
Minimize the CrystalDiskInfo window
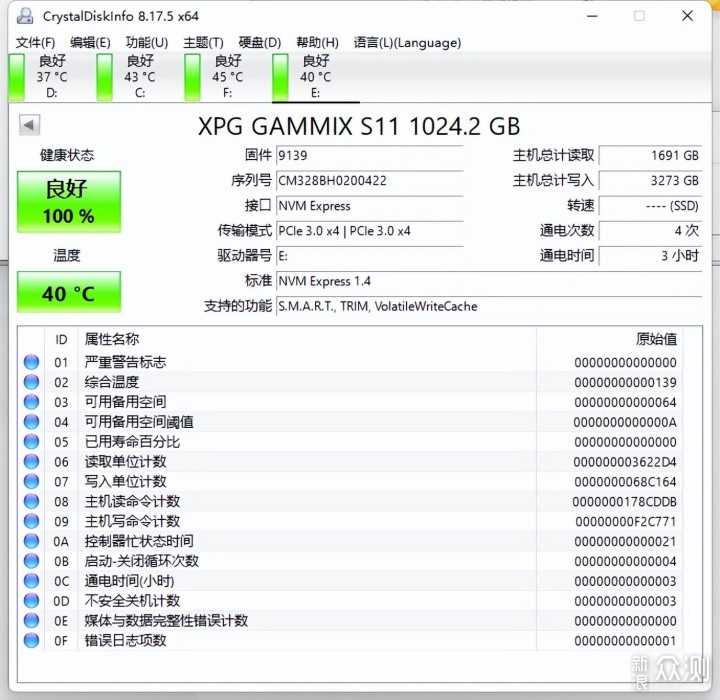pyautogui.click(x=592, y=16)
